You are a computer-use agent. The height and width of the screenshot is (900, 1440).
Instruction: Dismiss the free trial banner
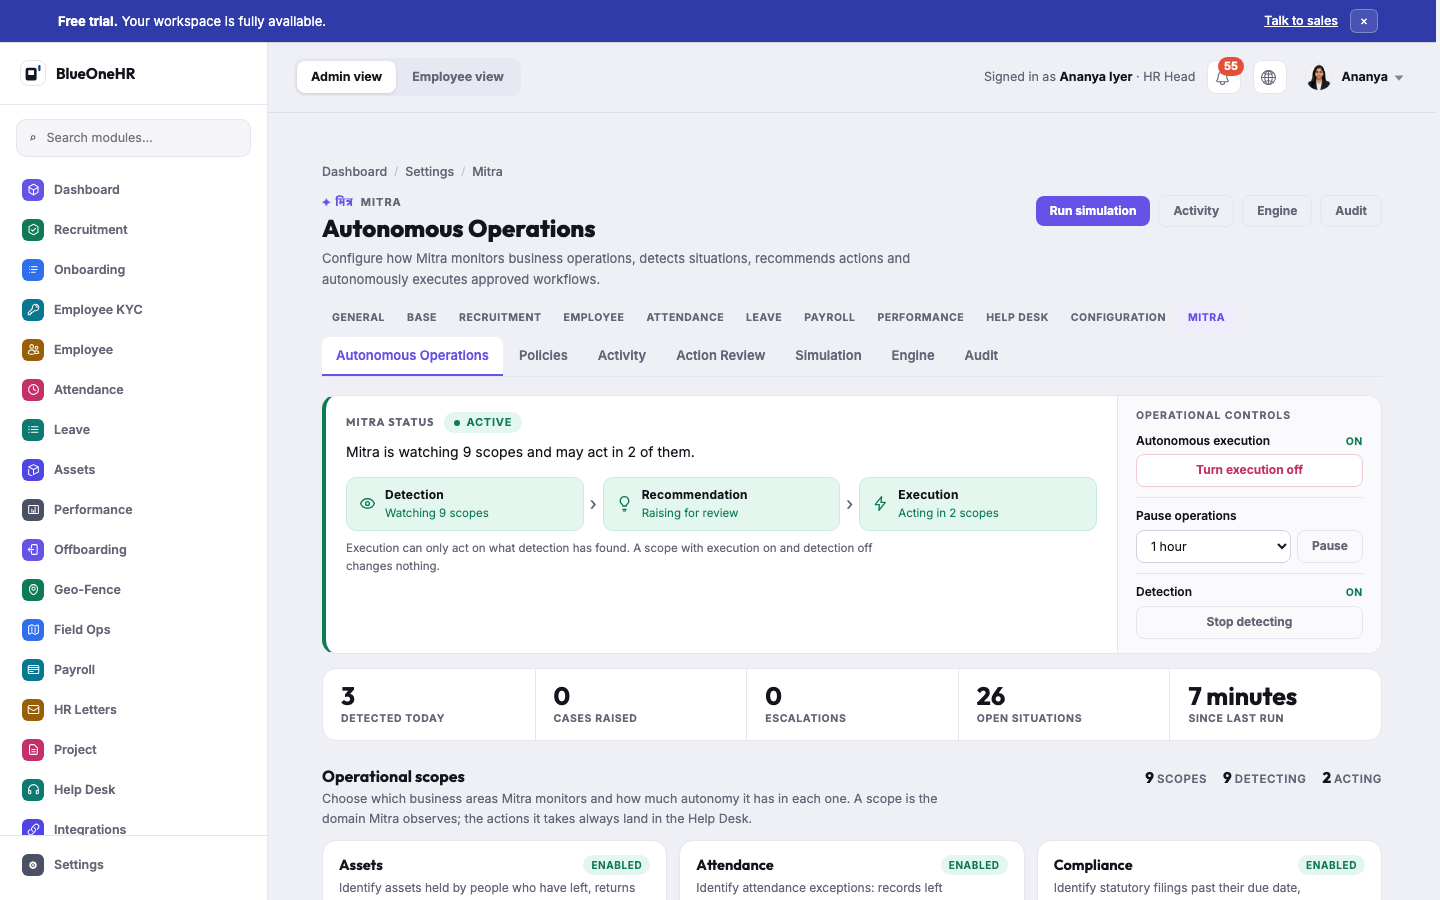[x=1364, y=21]
